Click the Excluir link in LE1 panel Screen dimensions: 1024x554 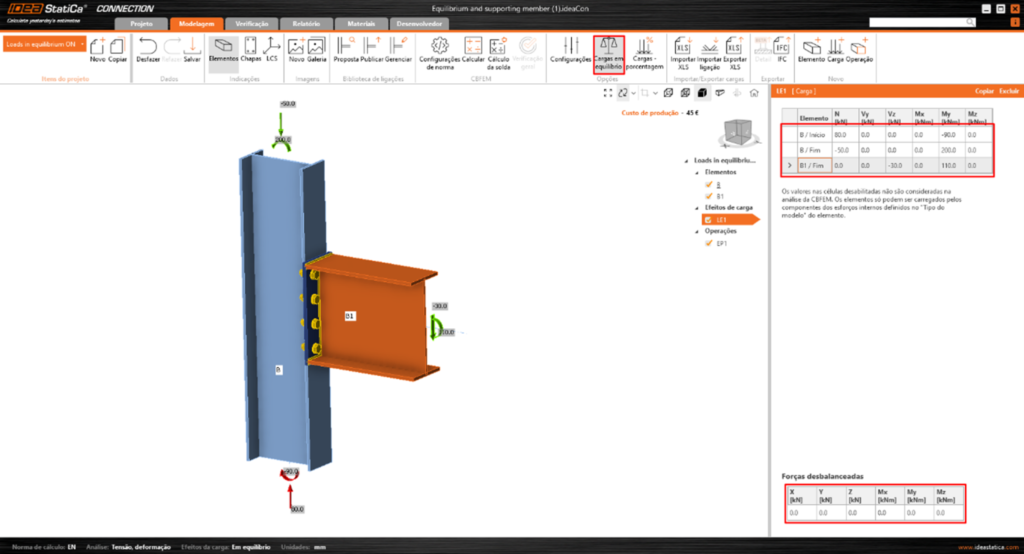(1009, 91)
